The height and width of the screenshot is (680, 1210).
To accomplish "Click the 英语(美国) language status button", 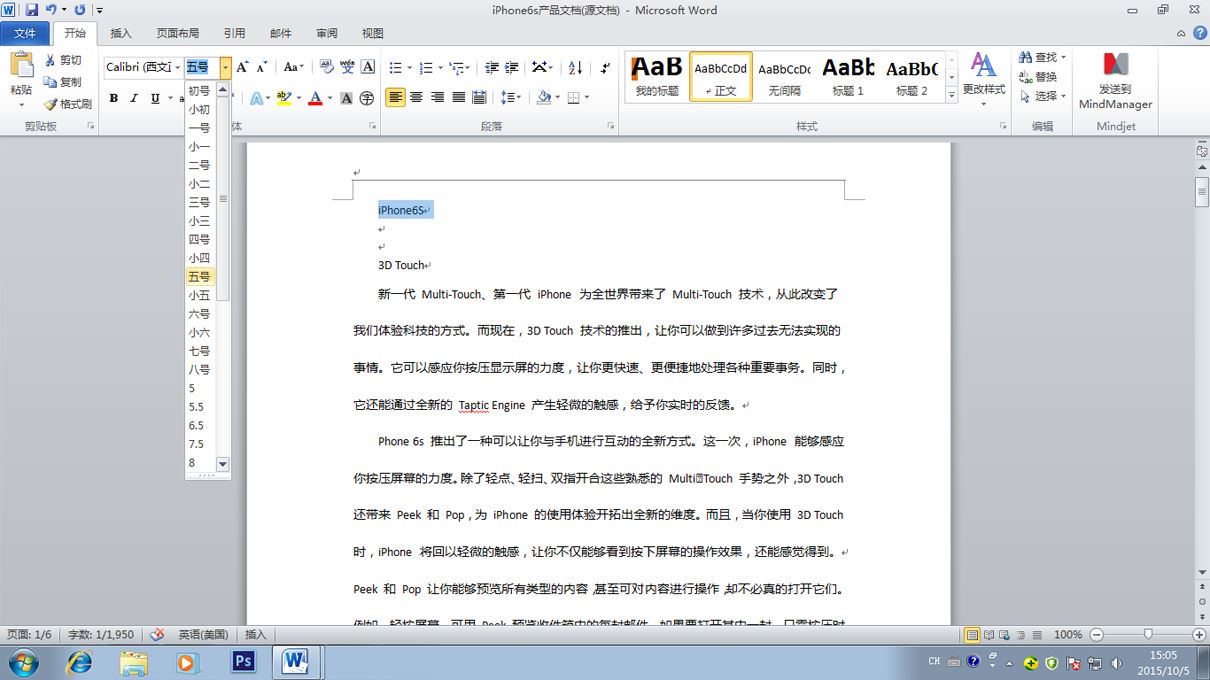I will pyautogui.click(x=203, y=634).
